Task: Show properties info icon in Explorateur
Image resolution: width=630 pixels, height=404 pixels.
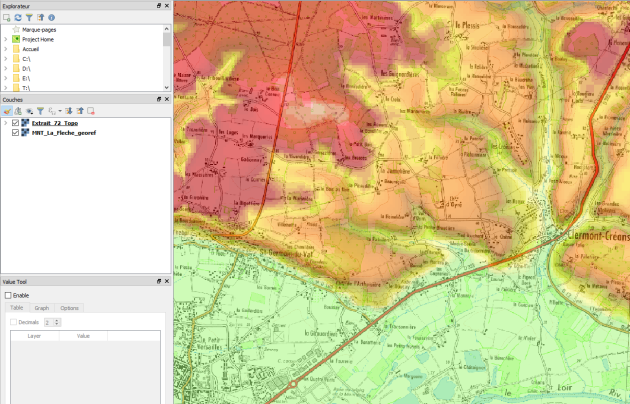Action: pyautogui.click(x=51, y=18)
